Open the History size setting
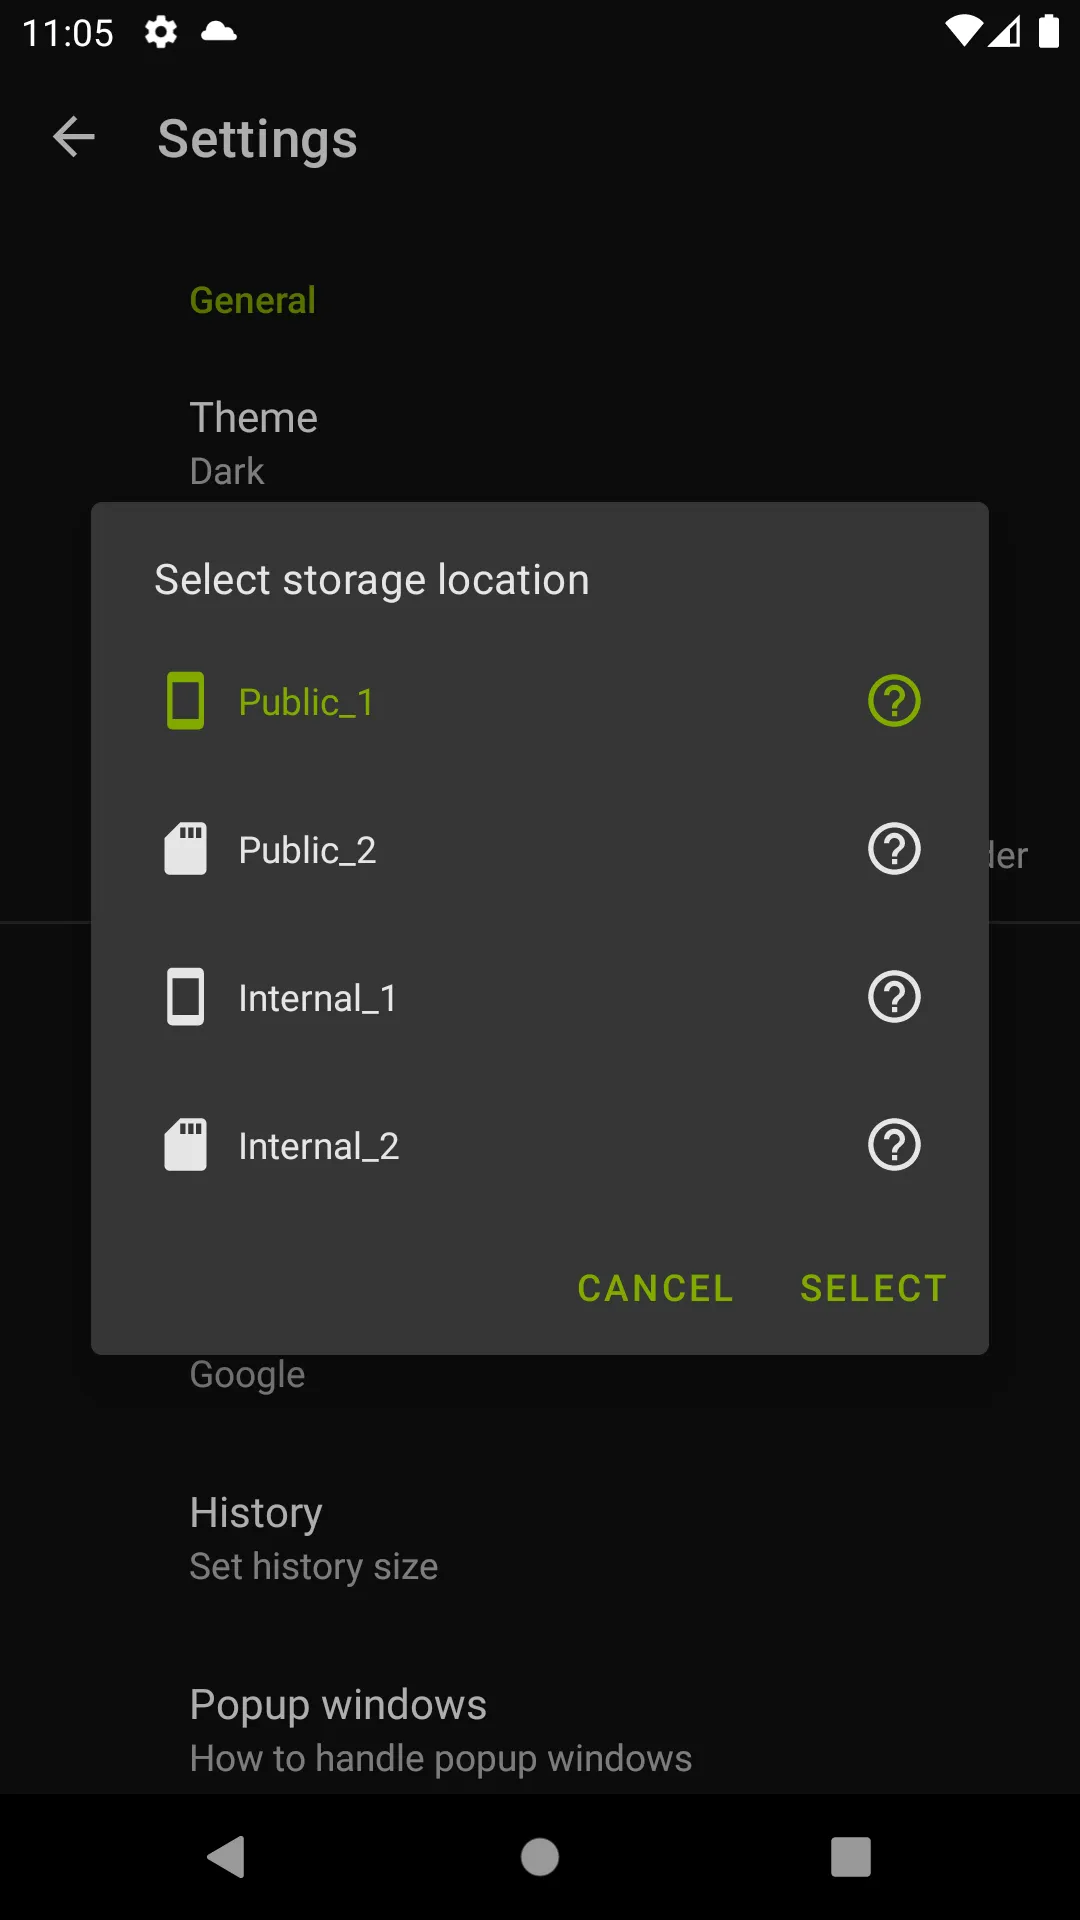 pos(313,1538)
